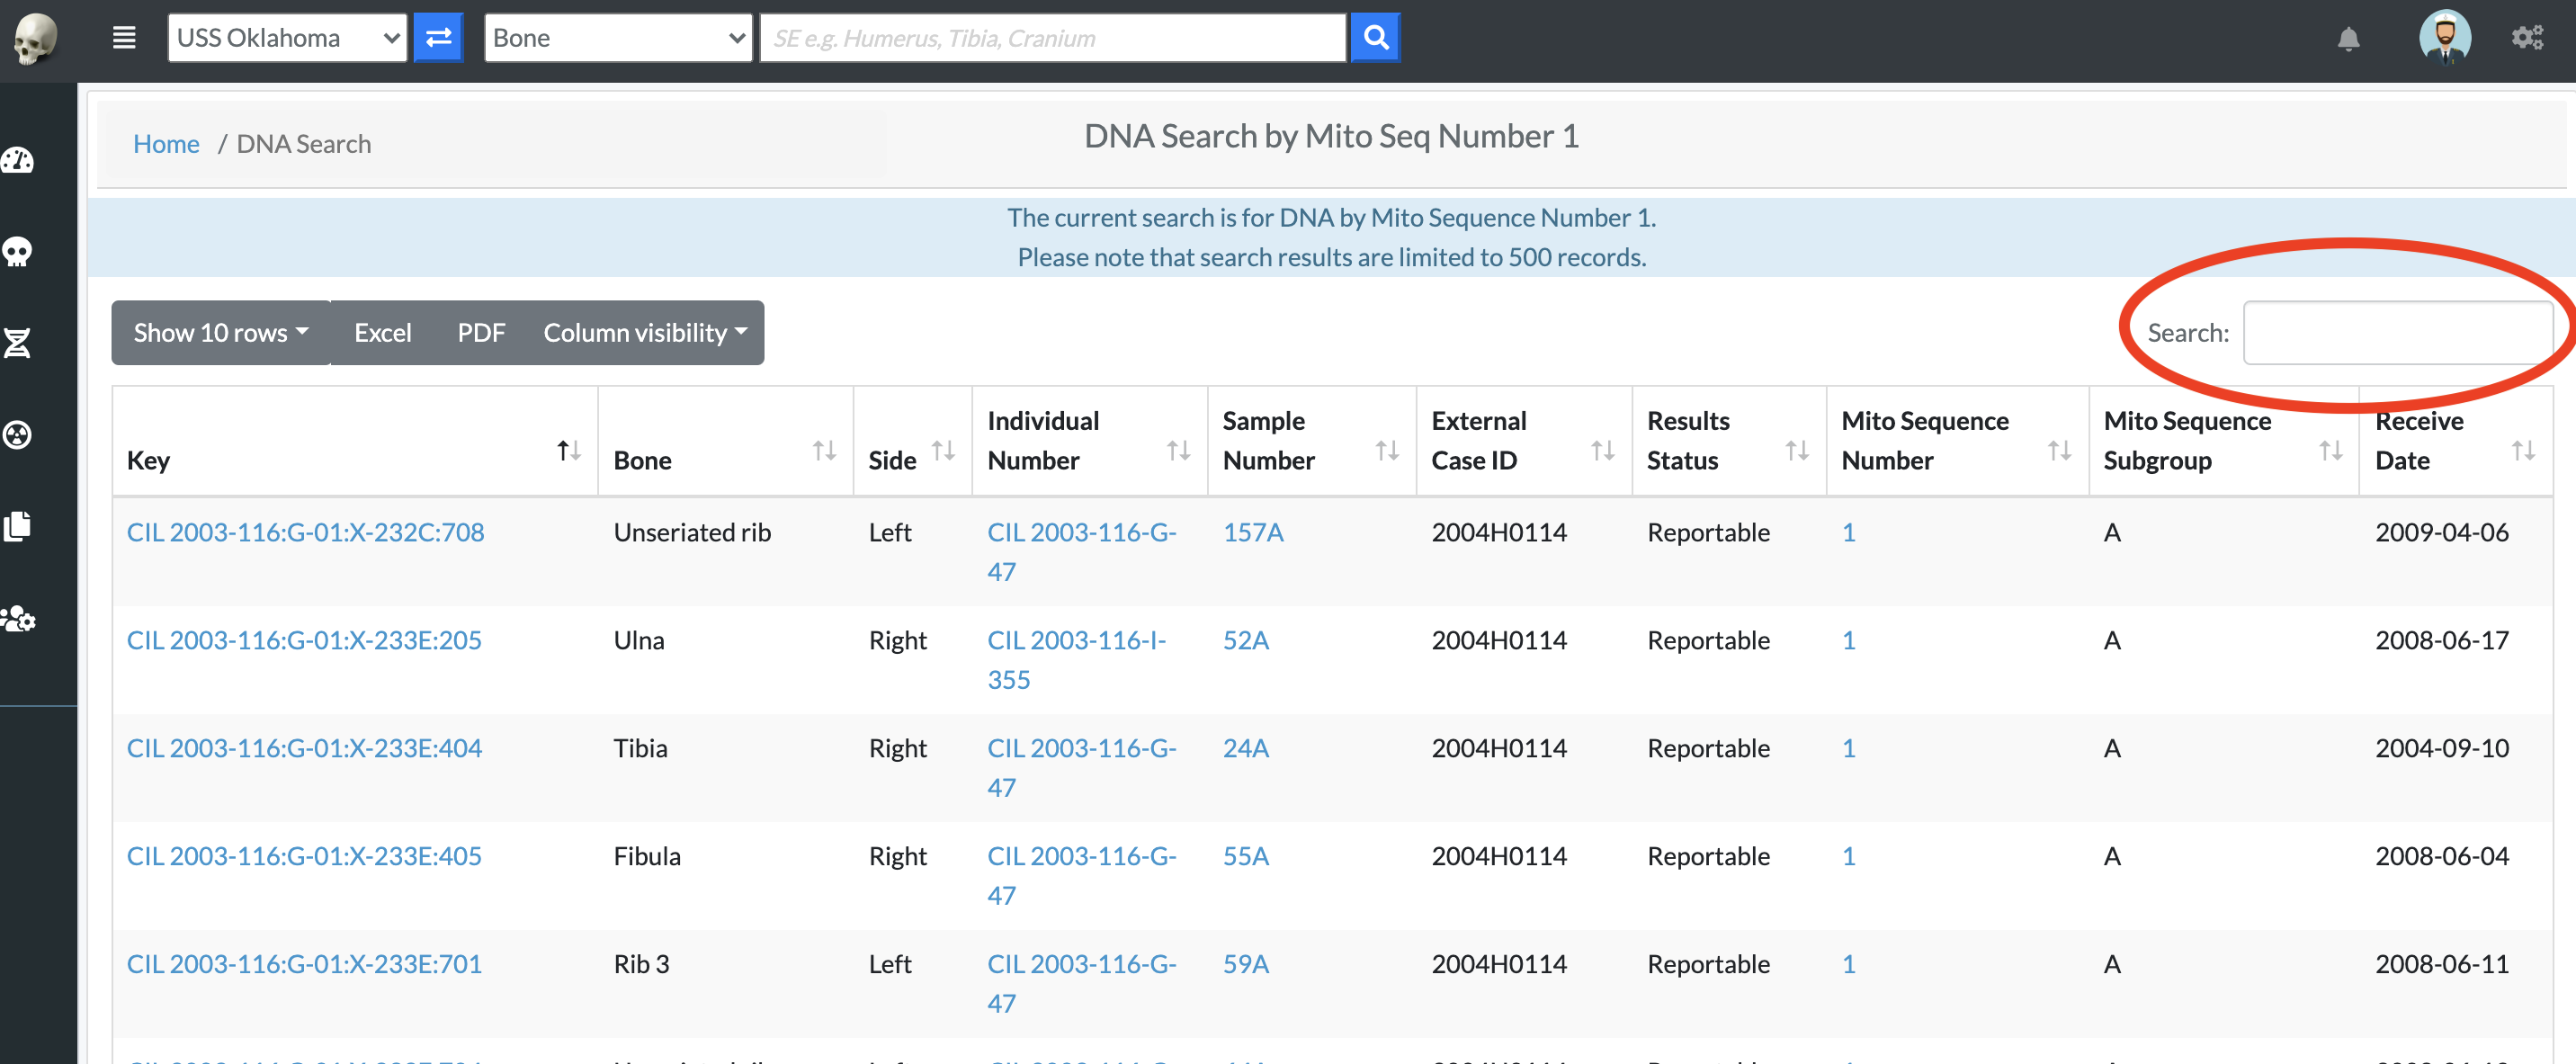The width and height of the screenshot is (2576, 1064).
Task: Open key CIL 2003-116:G-01:X-233E:701
Action: [304, 964]
